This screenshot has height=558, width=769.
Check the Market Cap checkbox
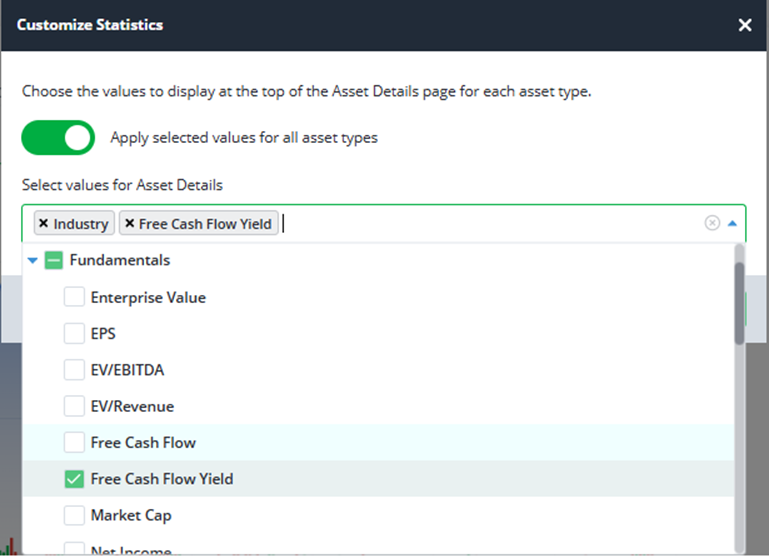(x=74, y=515)
